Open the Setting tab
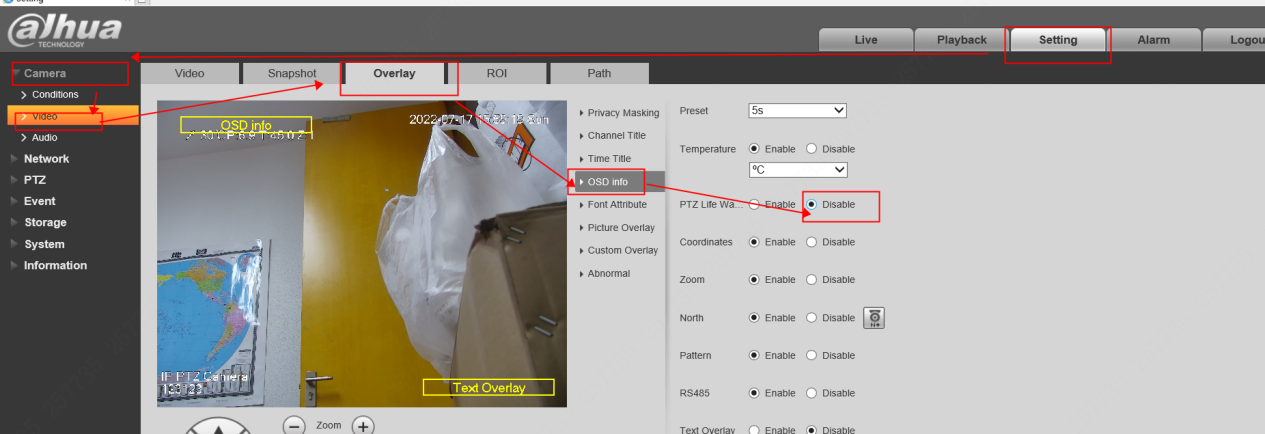The height and width of the screenshot is (434, 1265). tap(1058, 40)
